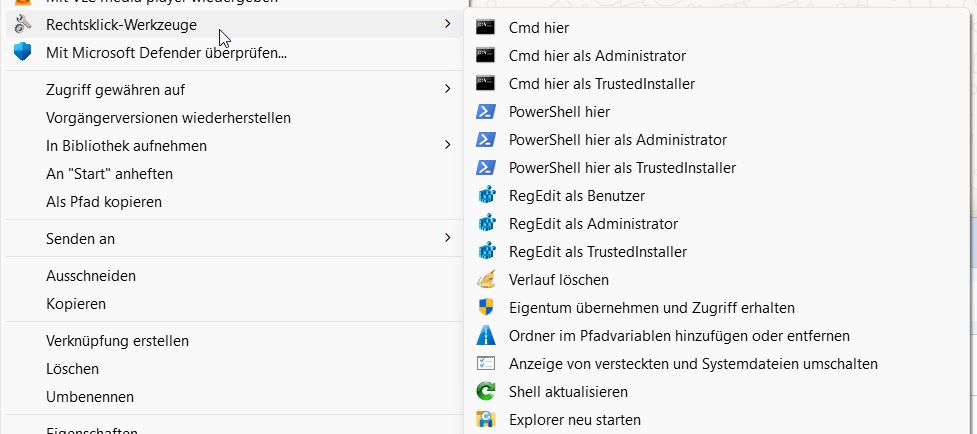The height and width of the screenshot is (434, 977).
Task: Expand the In Bibliothek aufnehmen submenu arrow
Action: click(447, 146)
